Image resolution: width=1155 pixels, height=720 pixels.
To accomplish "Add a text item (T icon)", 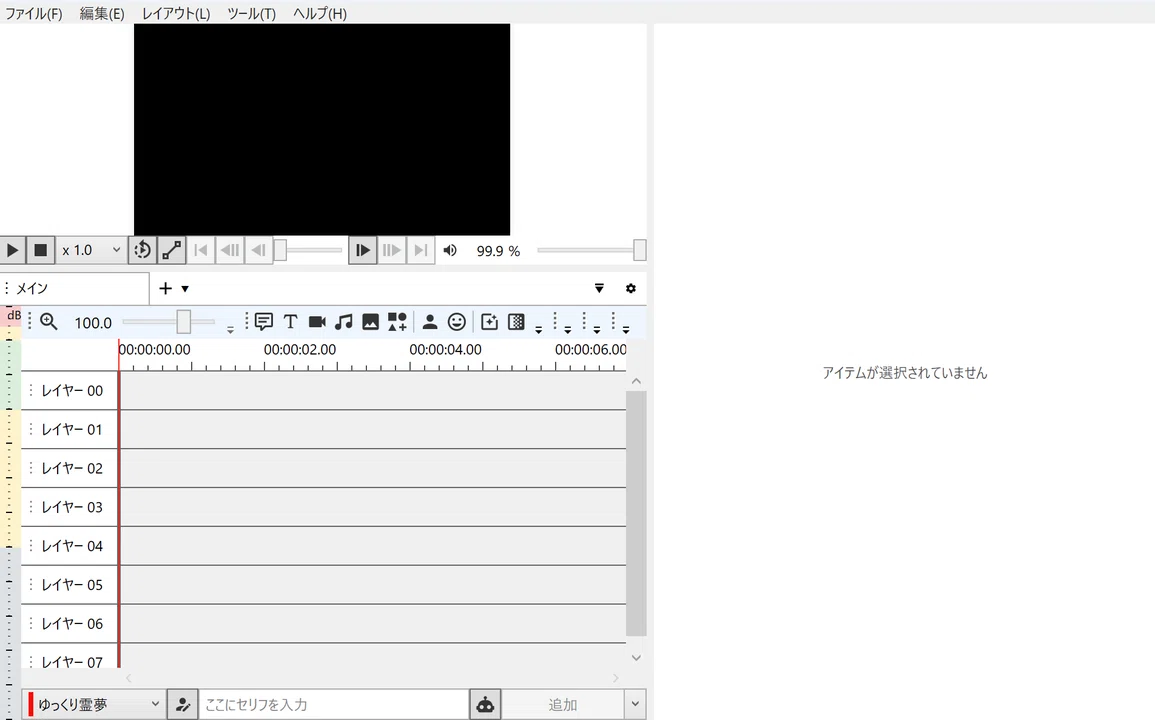I will 290,322.
